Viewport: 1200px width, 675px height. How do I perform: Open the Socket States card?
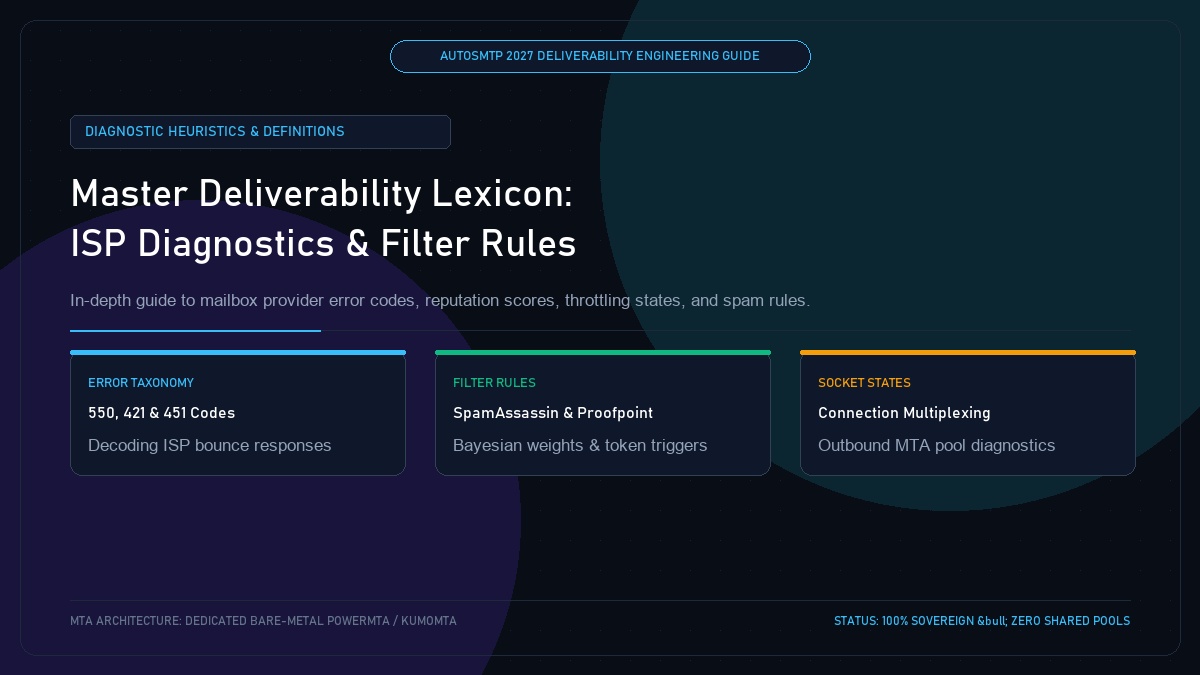pos(968,413)
